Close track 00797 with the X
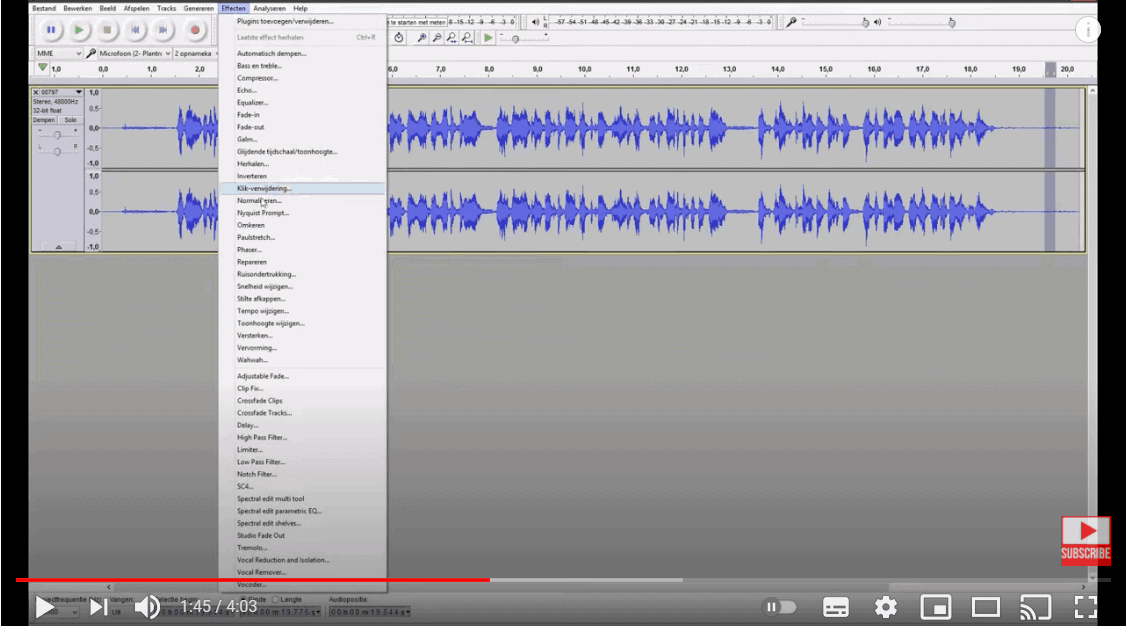 coord(35,93)
